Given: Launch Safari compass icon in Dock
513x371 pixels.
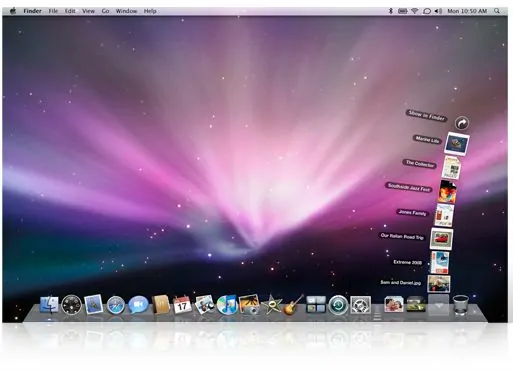Looking at the screenshot, I should (116, 305).
